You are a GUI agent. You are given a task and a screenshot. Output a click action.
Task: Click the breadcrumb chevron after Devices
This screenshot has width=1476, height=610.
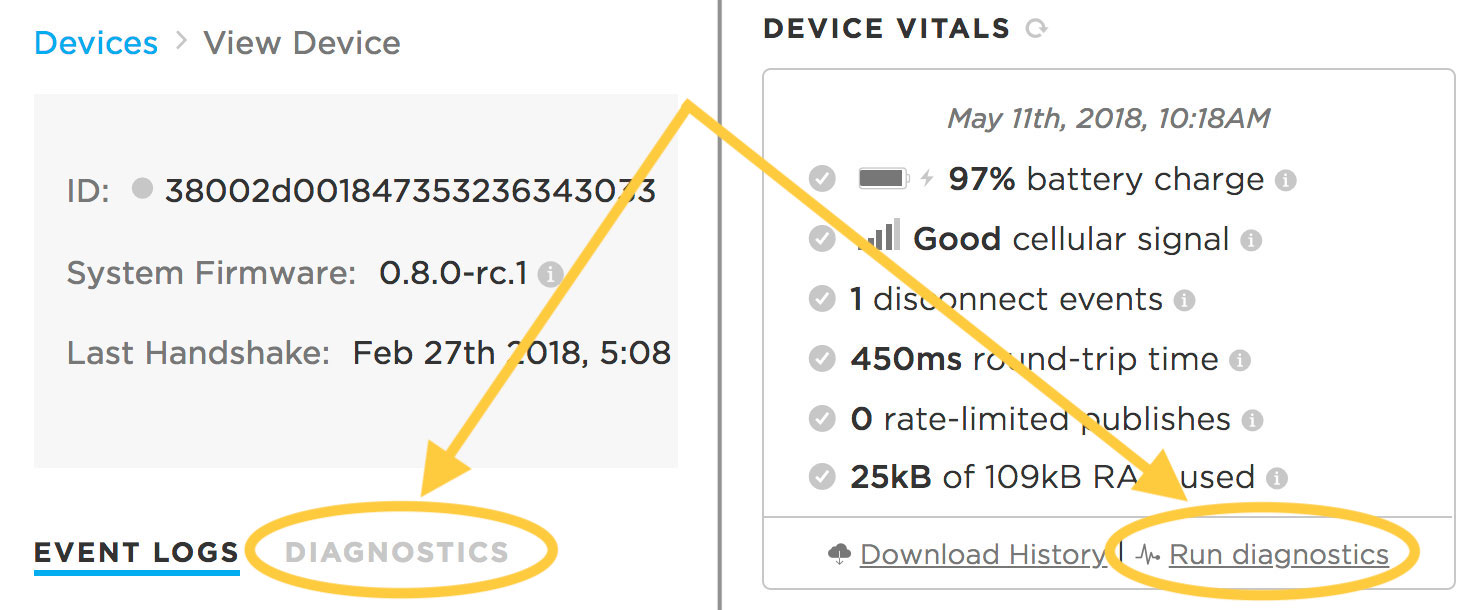tap(181, 42)
